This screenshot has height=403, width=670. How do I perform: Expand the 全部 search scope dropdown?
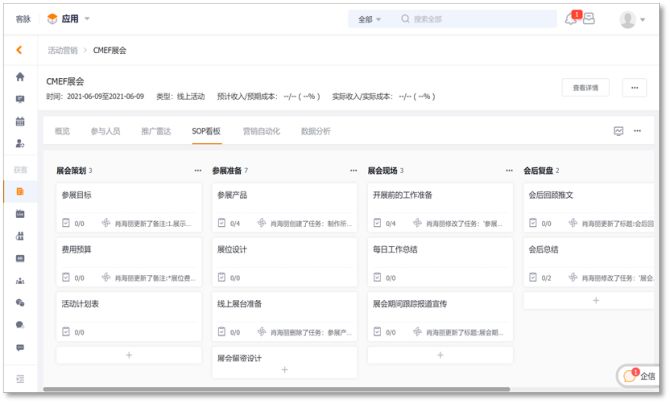coord(370,19)
